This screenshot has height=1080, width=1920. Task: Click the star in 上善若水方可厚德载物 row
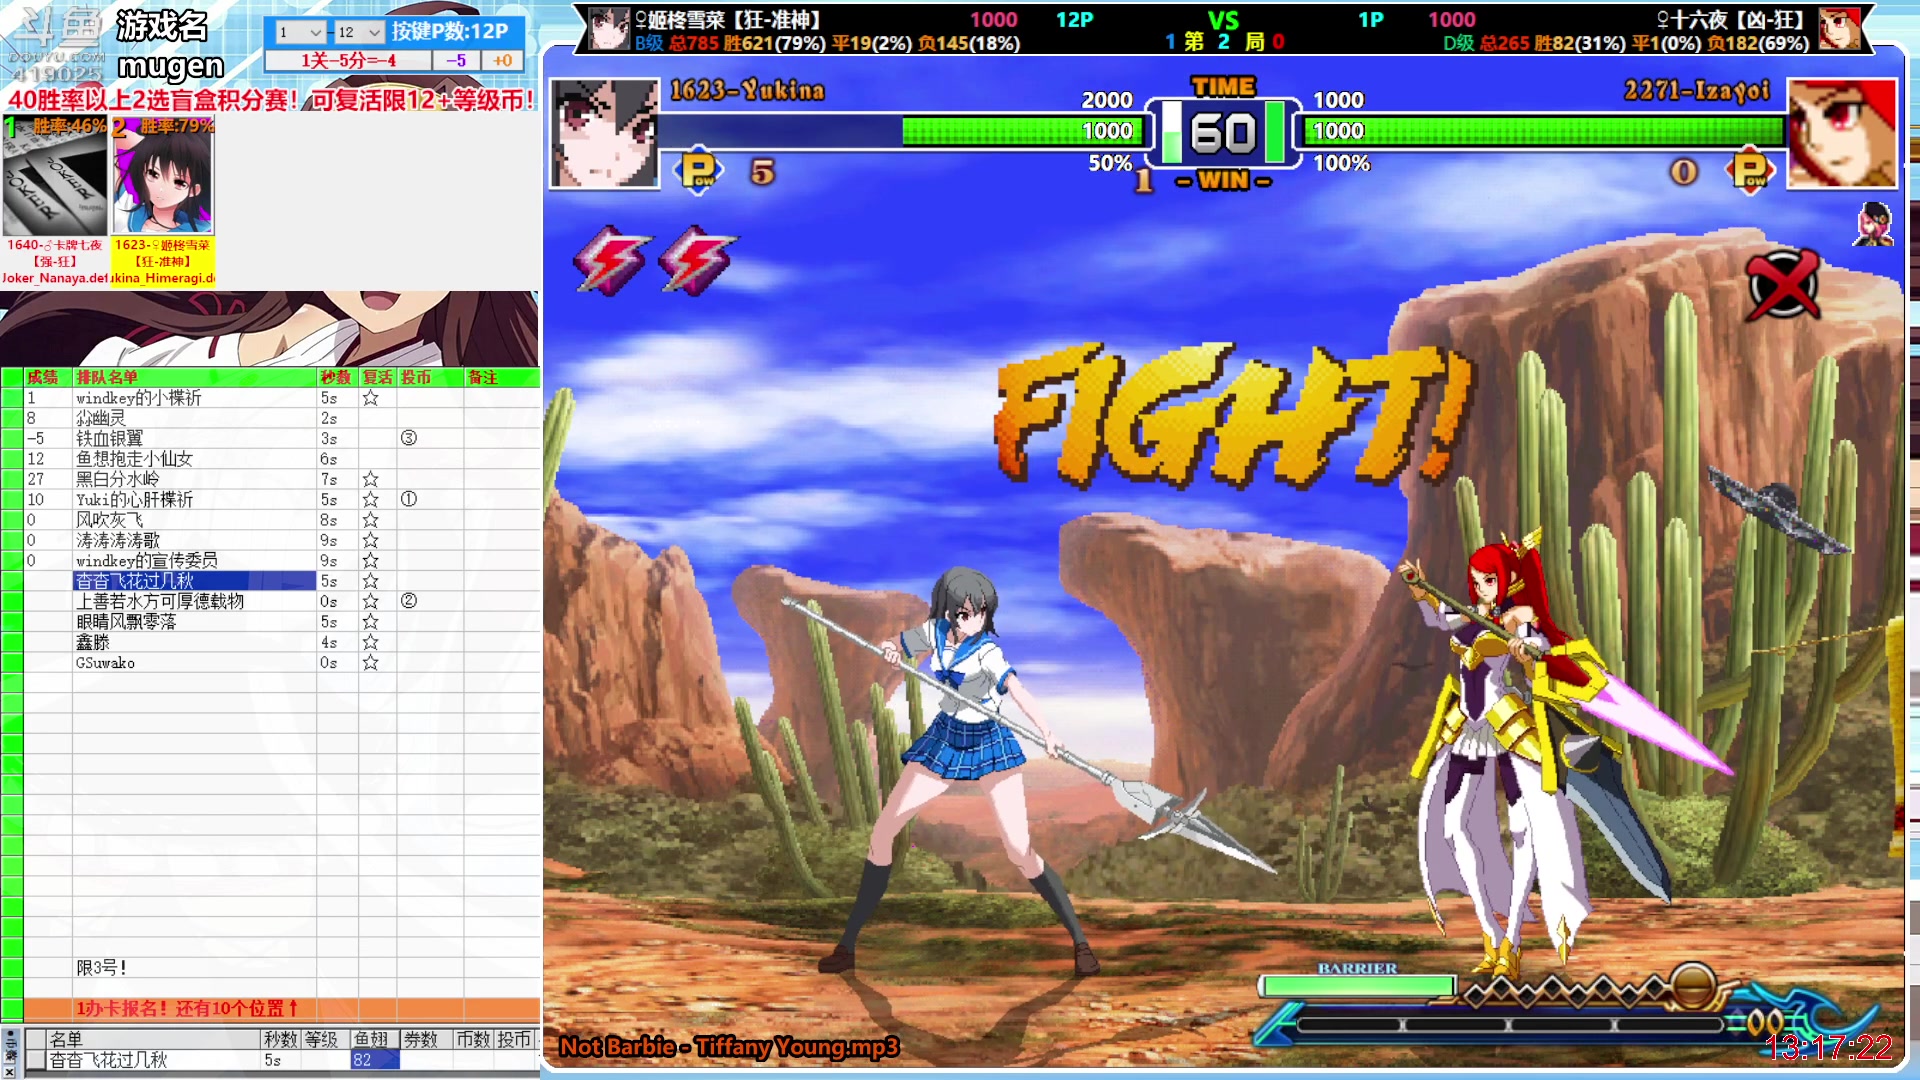tap(370, 601)
